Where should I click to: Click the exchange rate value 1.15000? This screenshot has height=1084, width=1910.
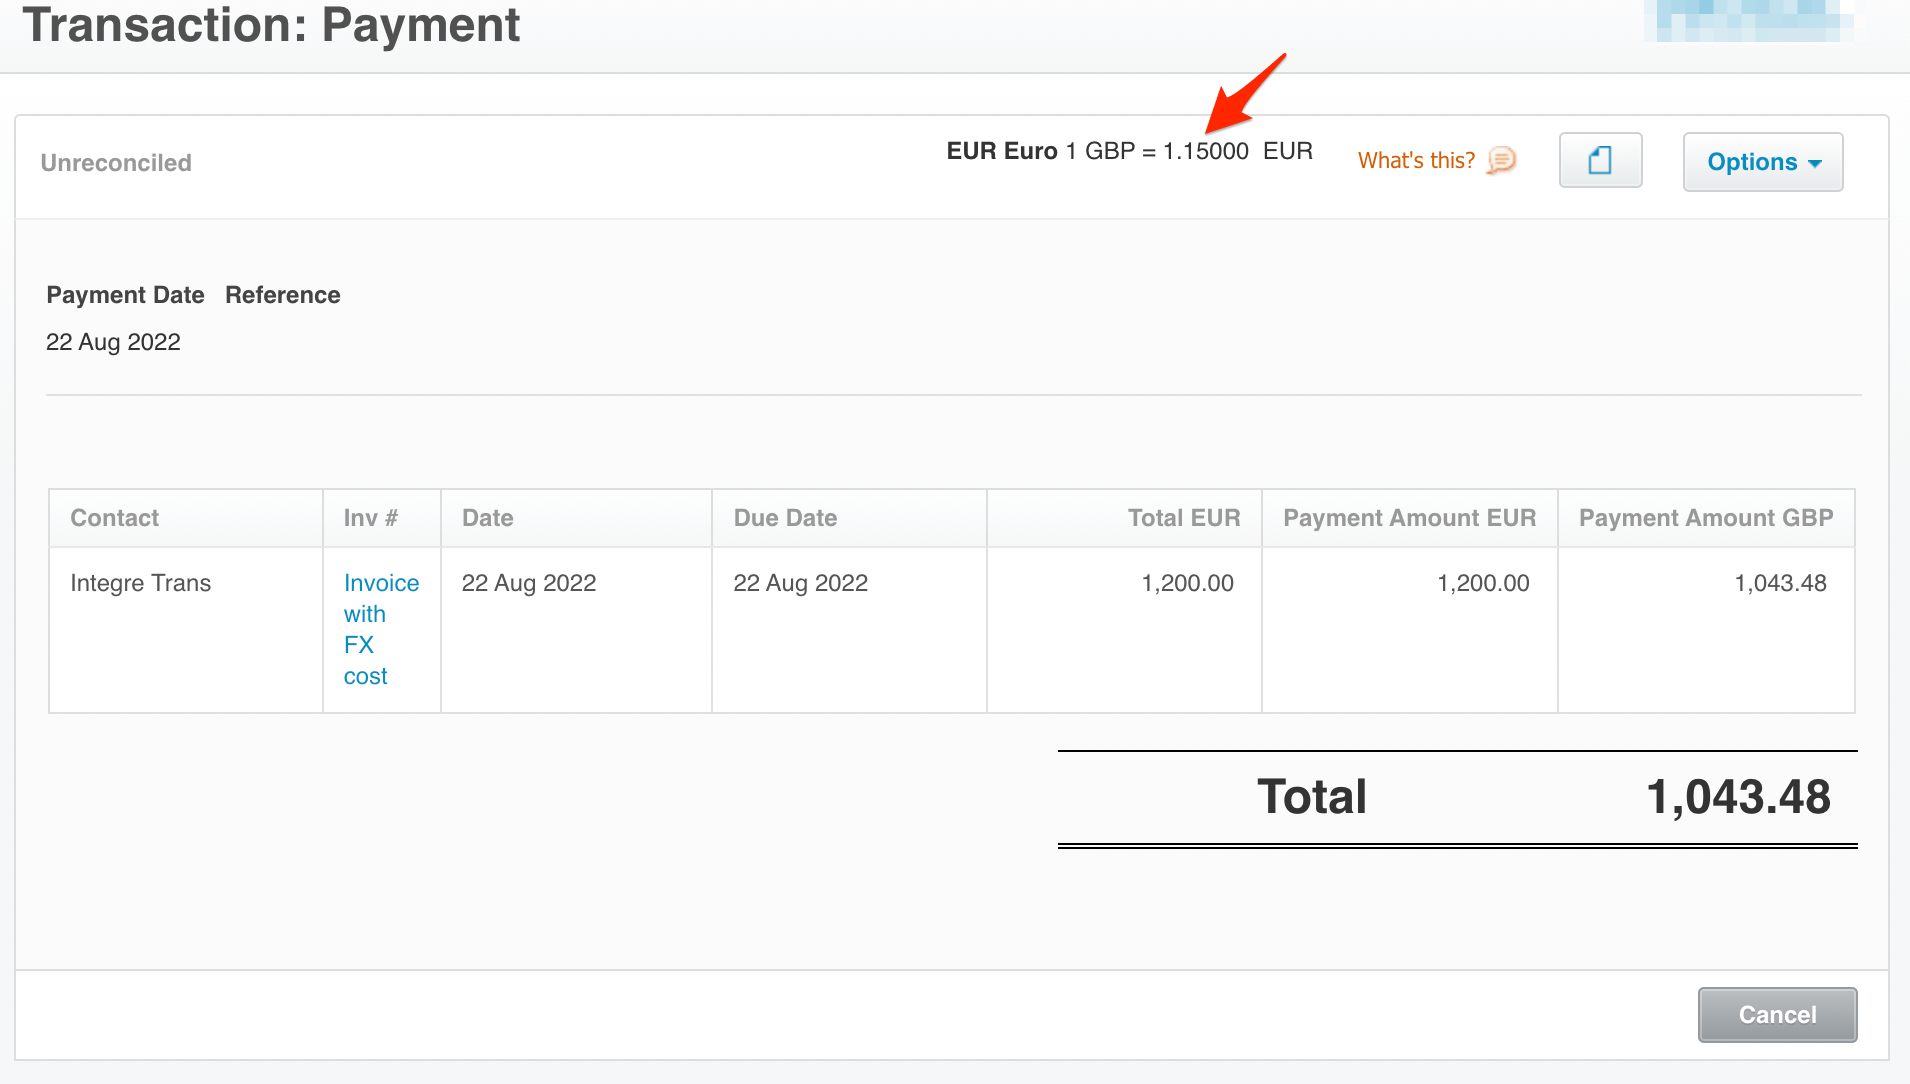1205,150
